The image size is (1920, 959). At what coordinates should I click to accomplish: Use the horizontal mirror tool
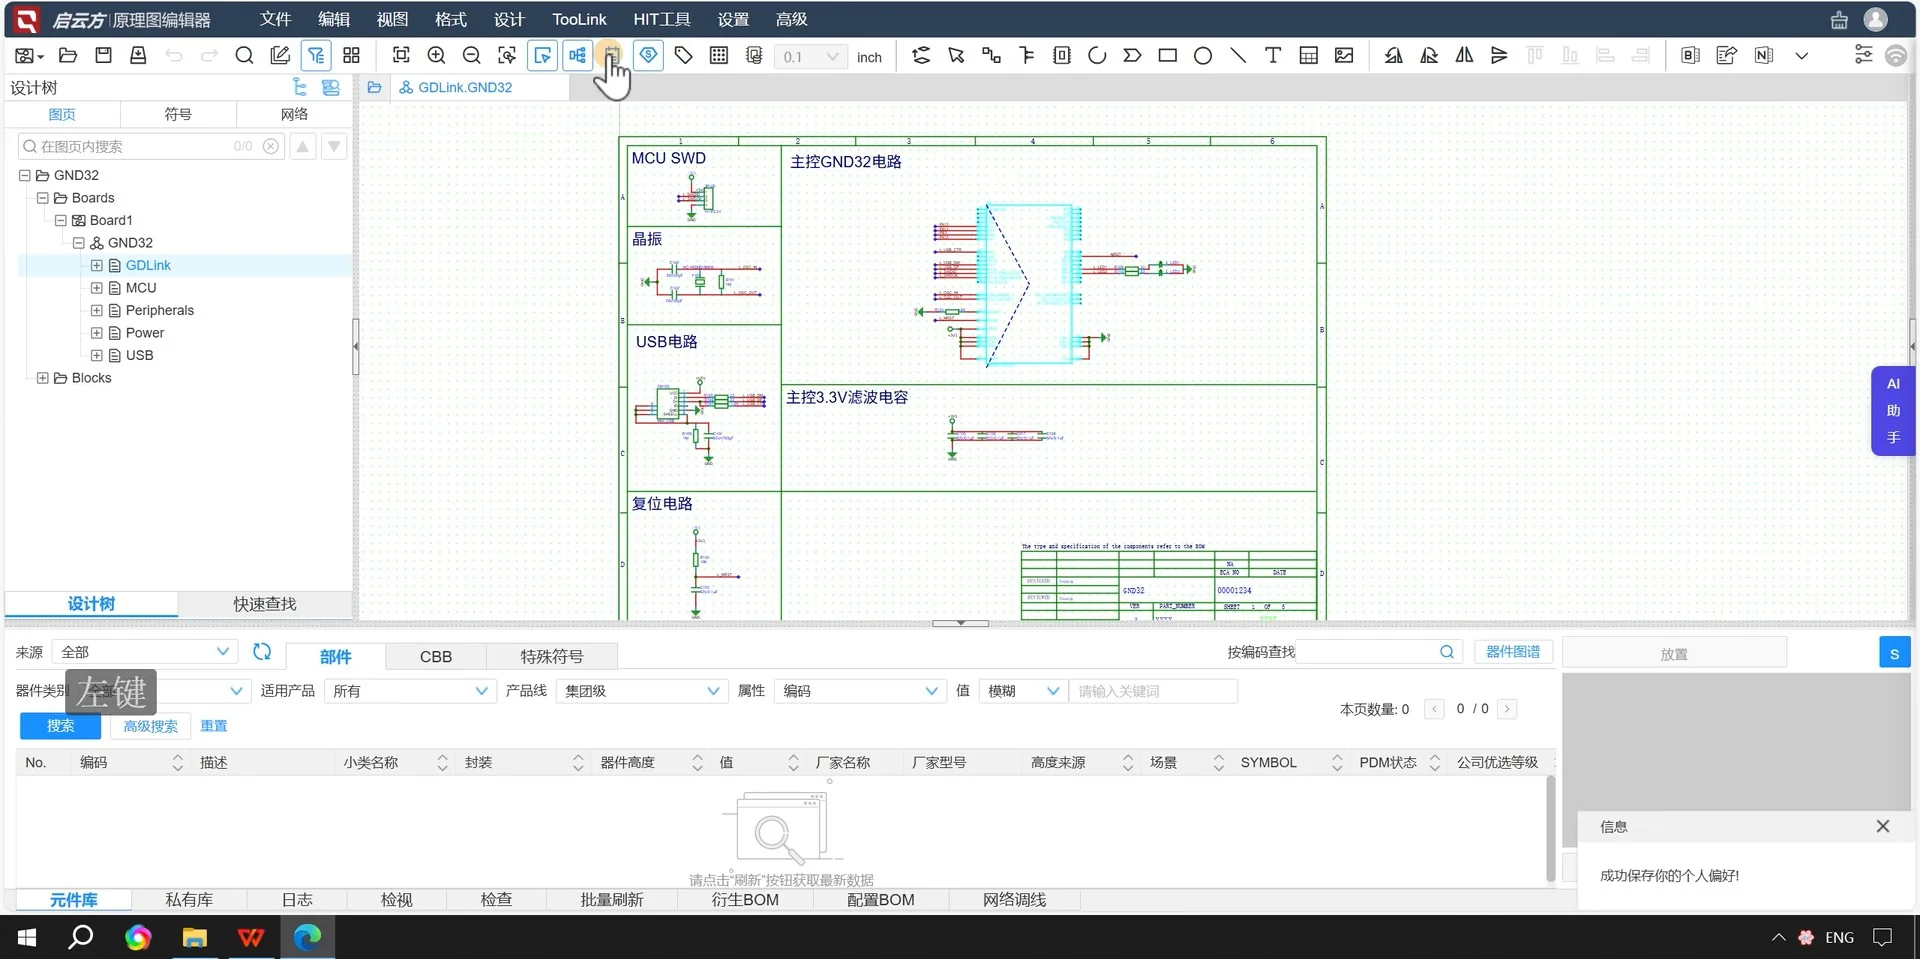click(1463, 55)
